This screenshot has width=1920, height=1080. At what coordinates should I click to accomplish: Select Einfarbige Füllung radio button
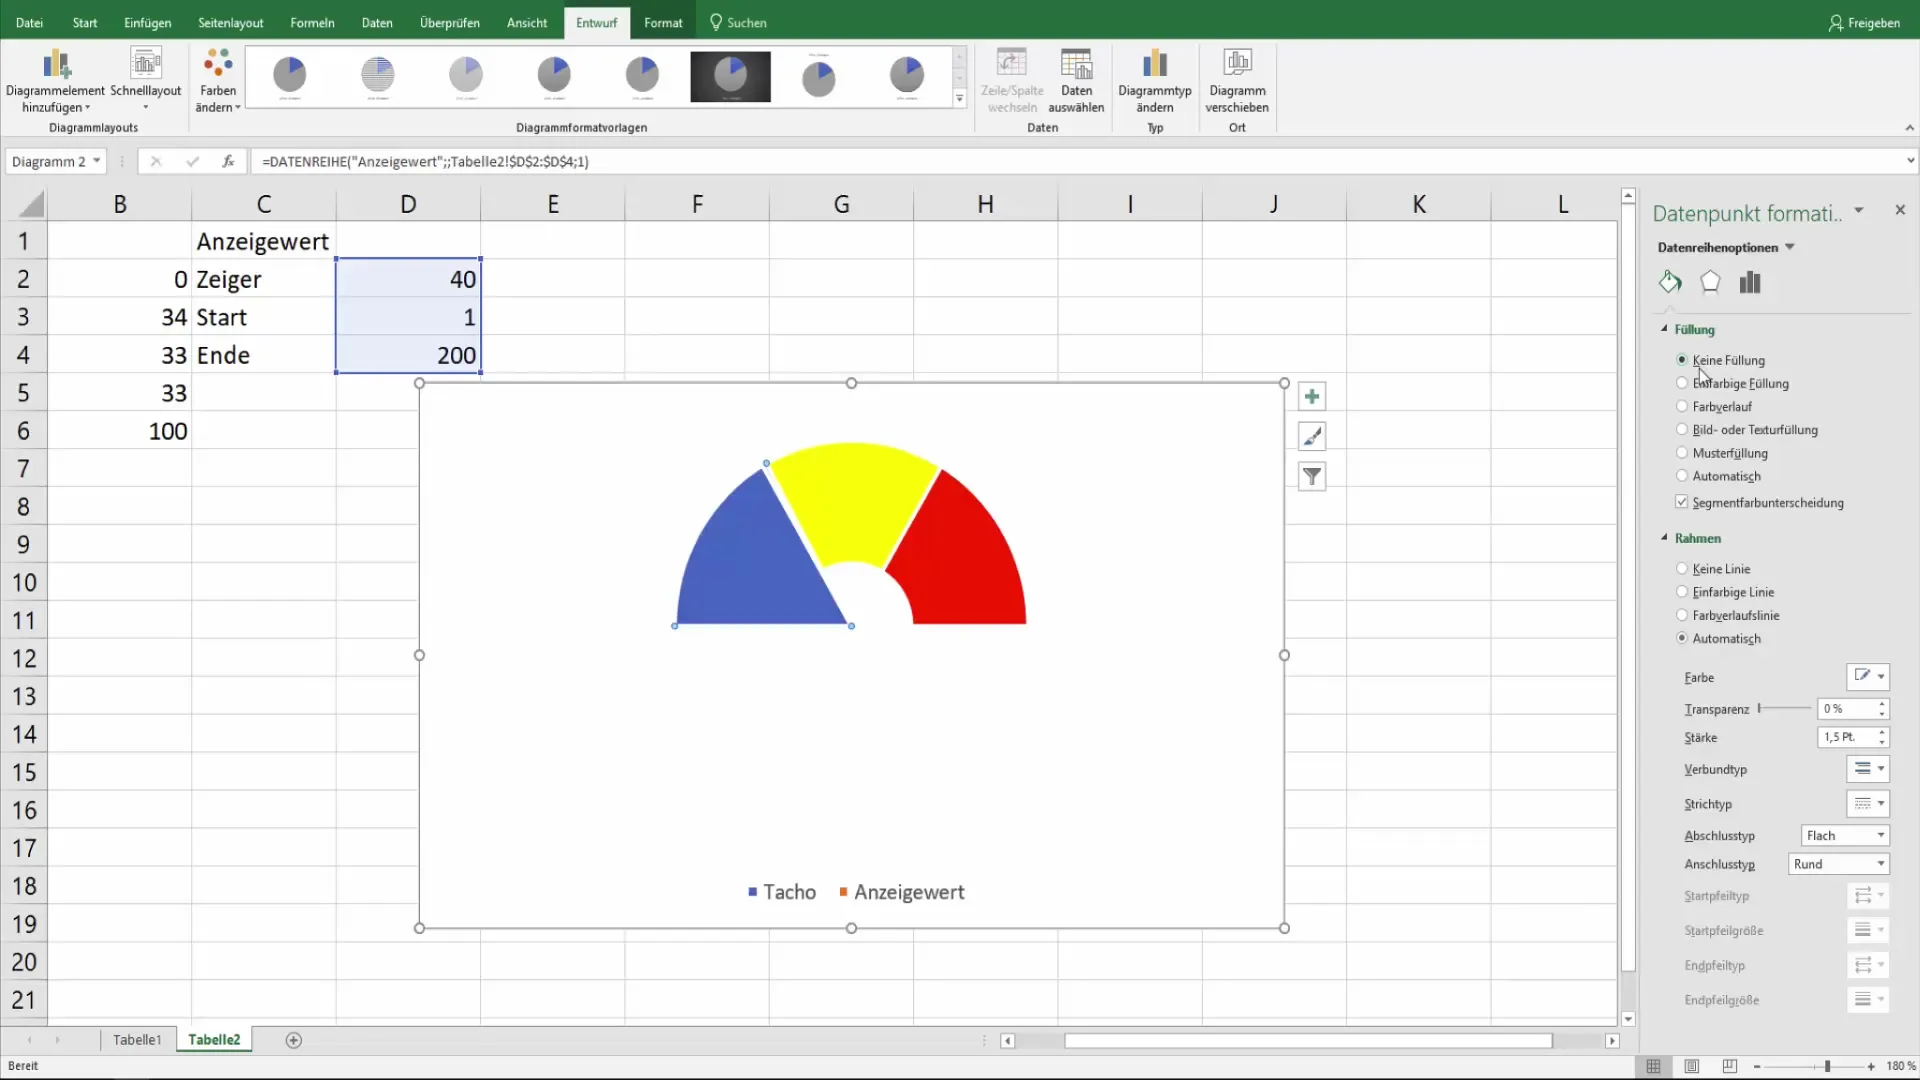(1683, 382)
